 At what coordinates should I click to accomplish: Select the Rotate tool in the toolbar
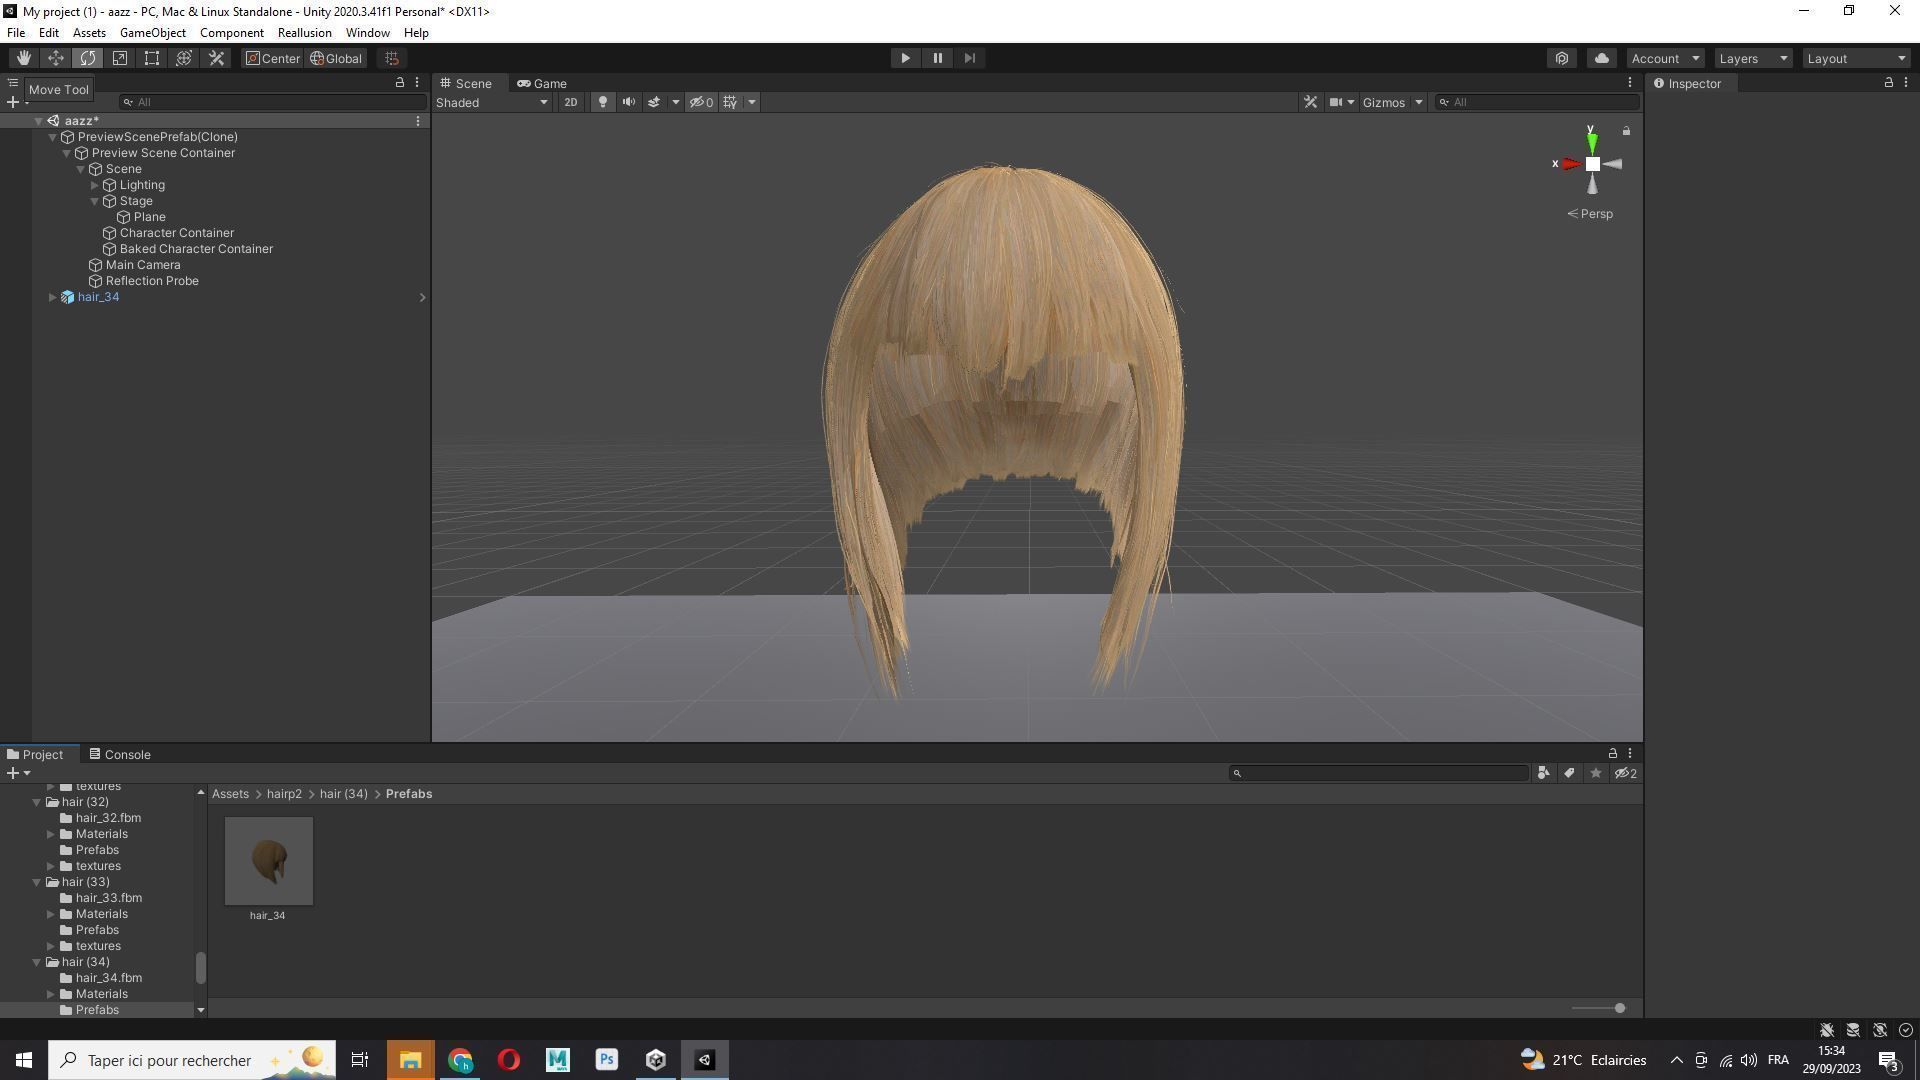pos(87,58)
